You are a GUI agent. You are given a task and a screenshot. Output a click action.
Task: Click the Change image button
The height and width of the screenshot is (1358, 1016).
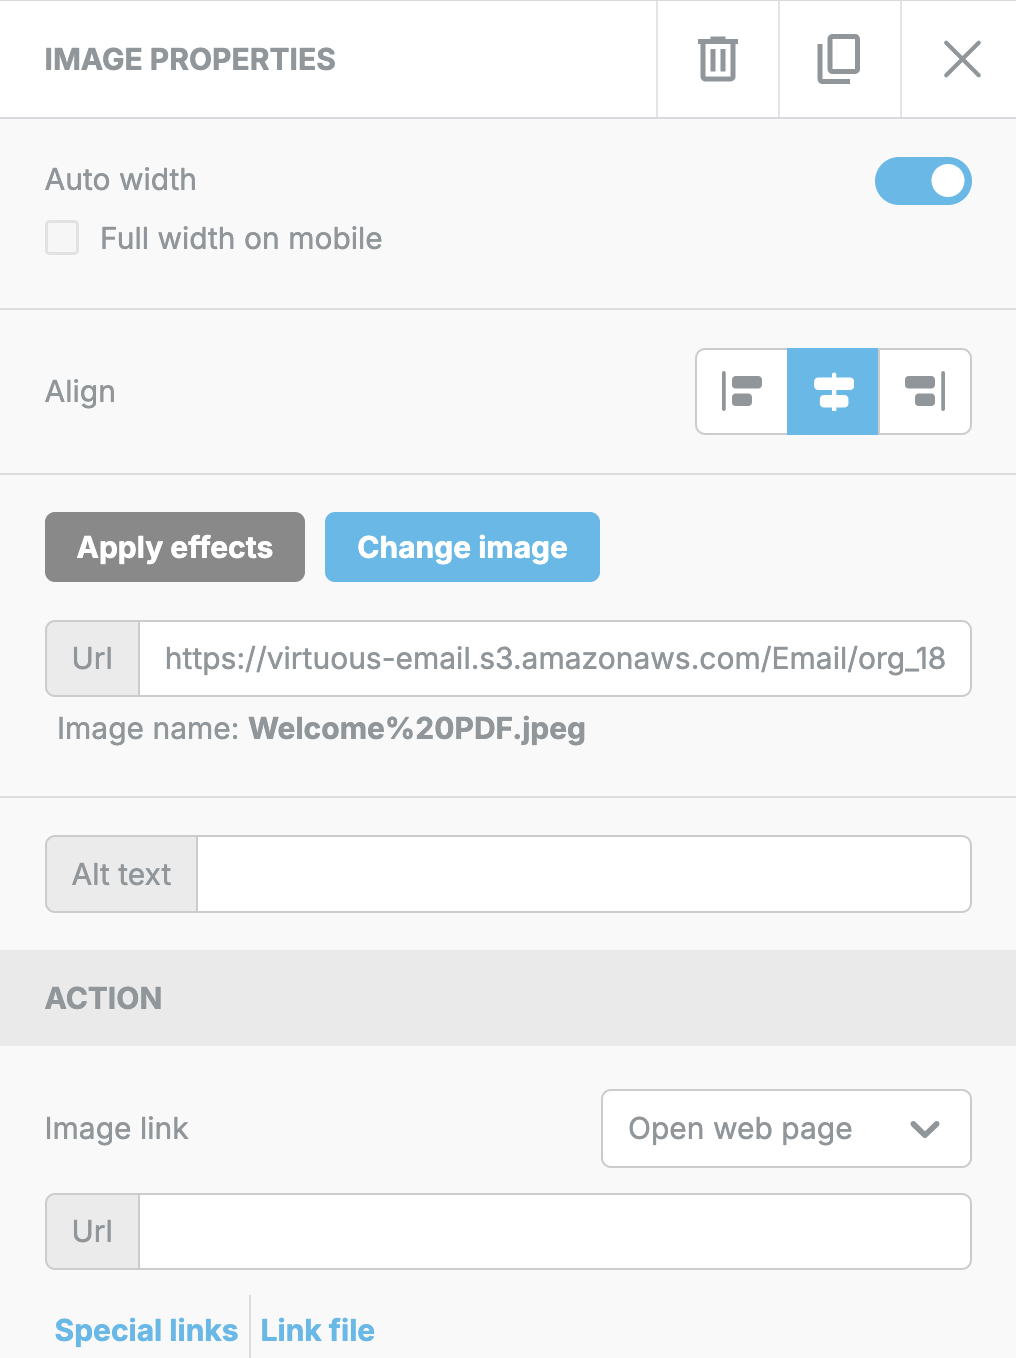[x=462, y=547]
